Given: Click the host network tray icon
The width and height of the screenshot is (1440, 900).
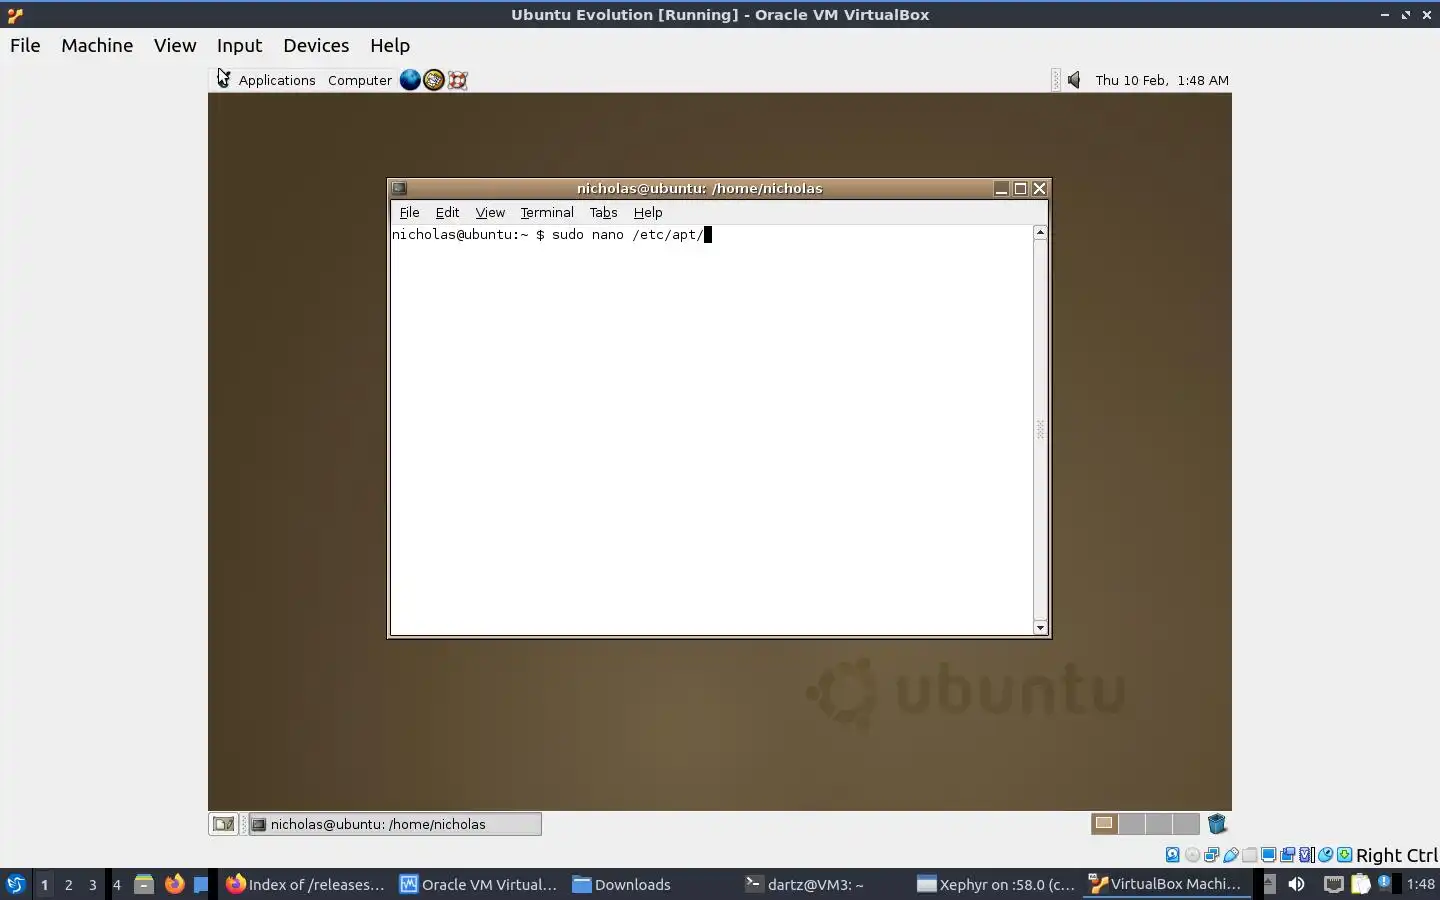Looking at the screenshot, I should [x=1334, y=884].
